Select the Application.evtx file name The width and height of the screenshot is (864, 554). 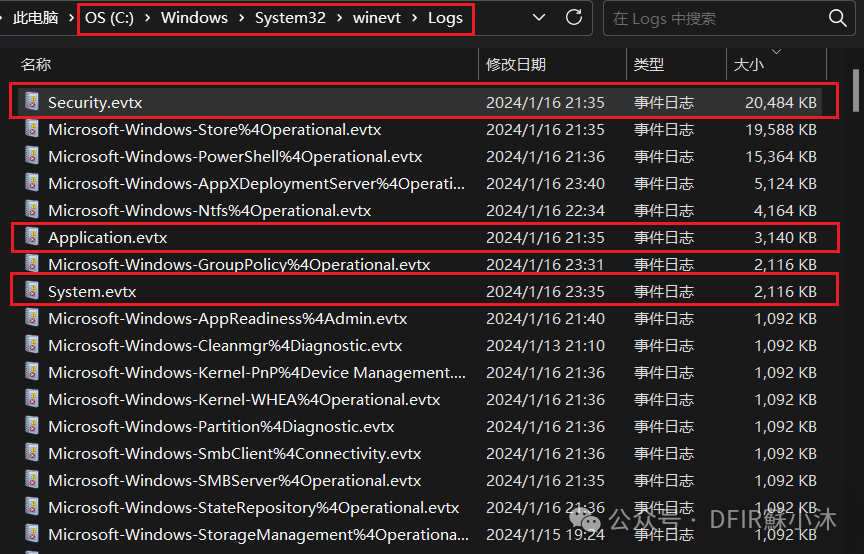tap(107, 238)
